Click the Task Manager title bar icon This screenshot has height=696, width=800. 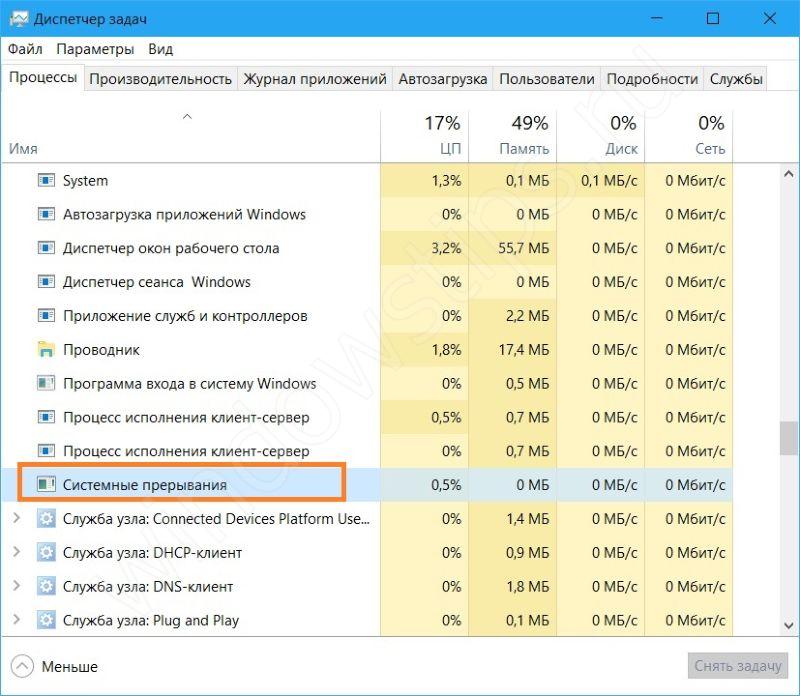(x=19, y=19)
